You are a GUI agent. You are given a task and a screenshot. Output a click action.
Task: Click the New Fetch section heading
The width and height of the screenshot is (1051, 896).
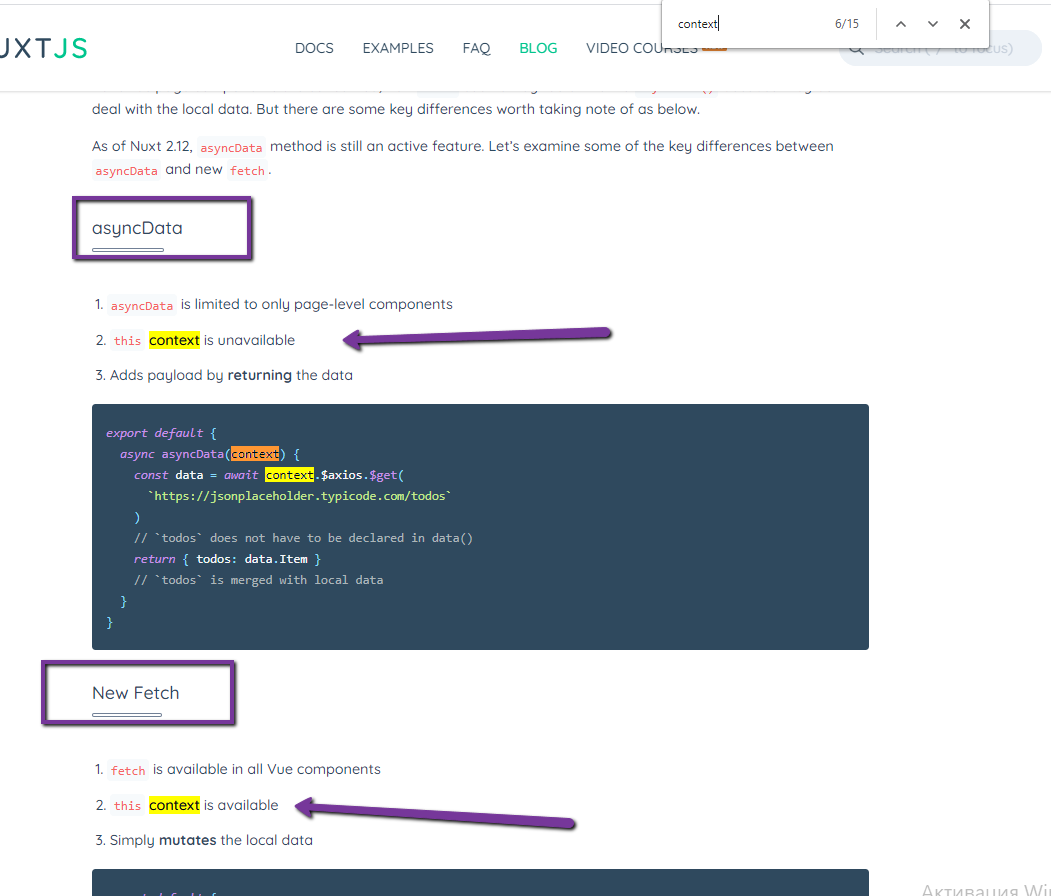click(x=136, y=693)
